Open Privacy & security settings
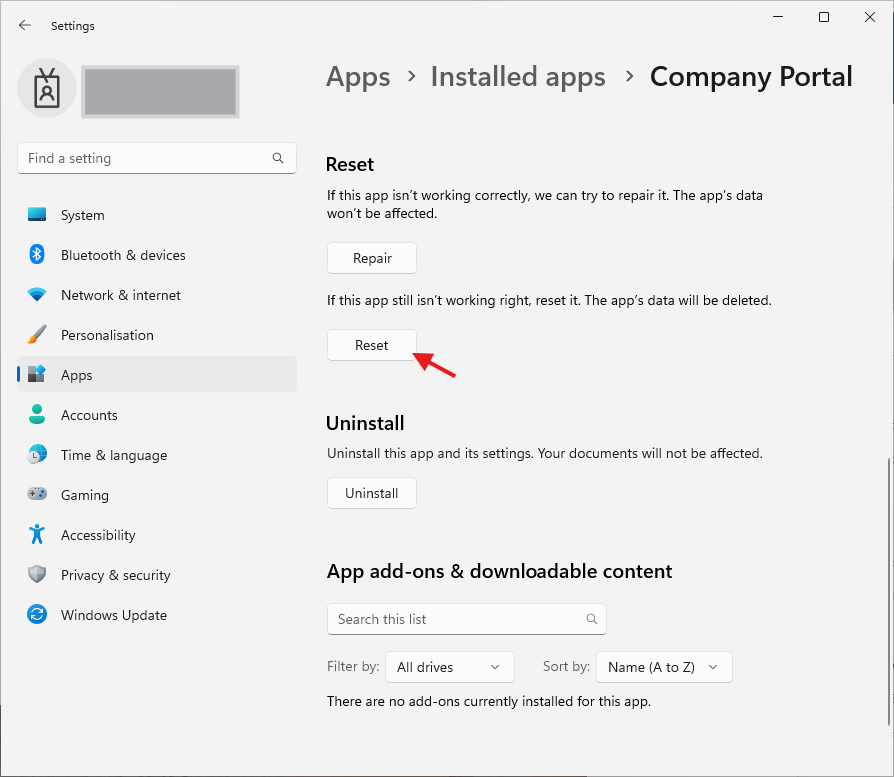 pyautogui.click(x=115, y=575)
